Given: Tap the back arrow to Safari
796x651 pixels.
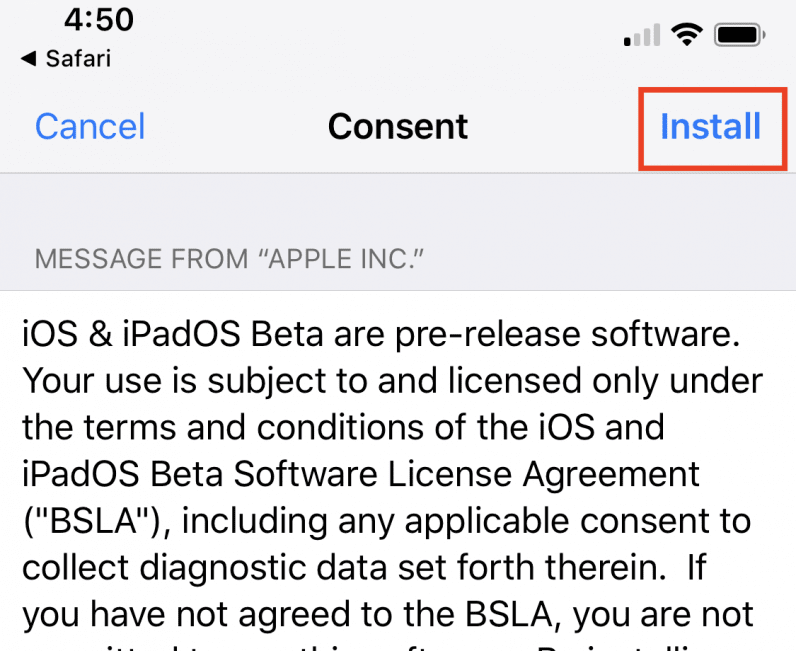Looking at the screenshot, I should [28, 58].
